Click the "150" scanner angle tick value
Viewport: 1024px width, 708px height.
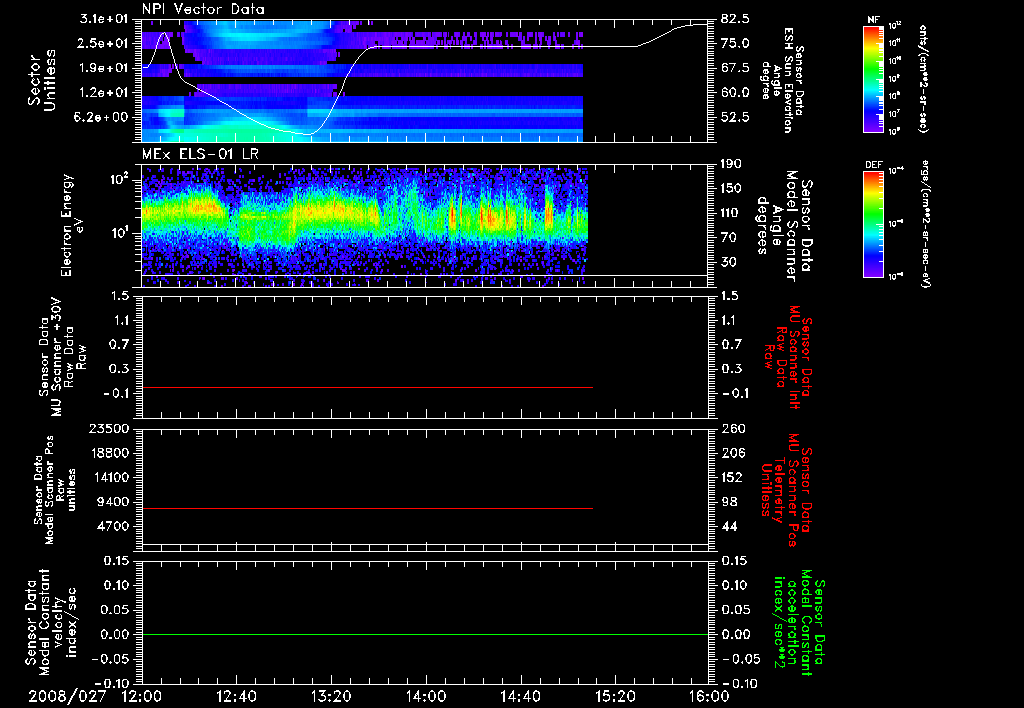point(733,188)
